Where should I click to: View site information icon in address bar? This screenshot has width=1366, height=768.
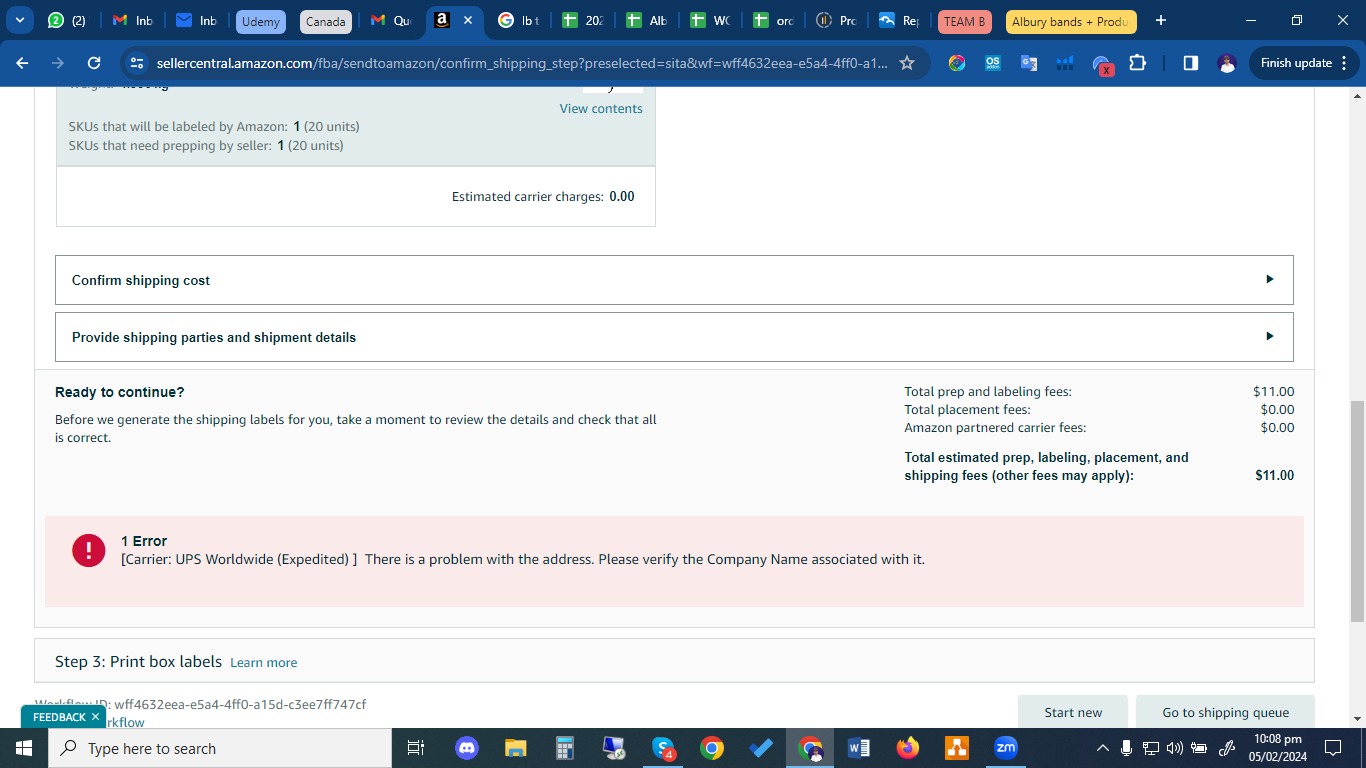click(x=137, y=63)
